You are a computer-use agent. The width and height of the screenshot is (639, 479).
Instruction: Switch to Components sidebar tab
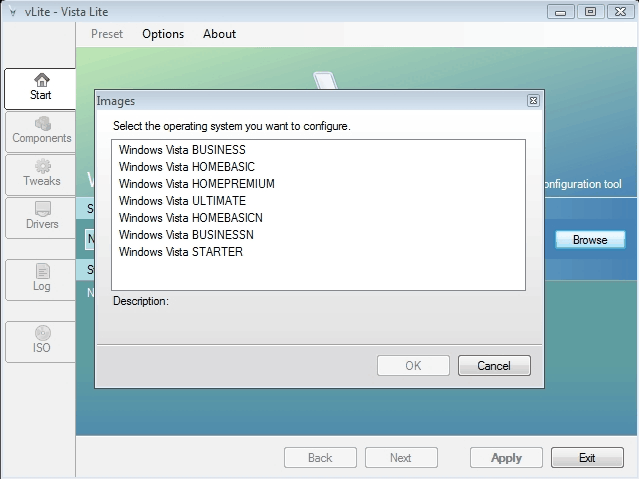tap(41, 132)
